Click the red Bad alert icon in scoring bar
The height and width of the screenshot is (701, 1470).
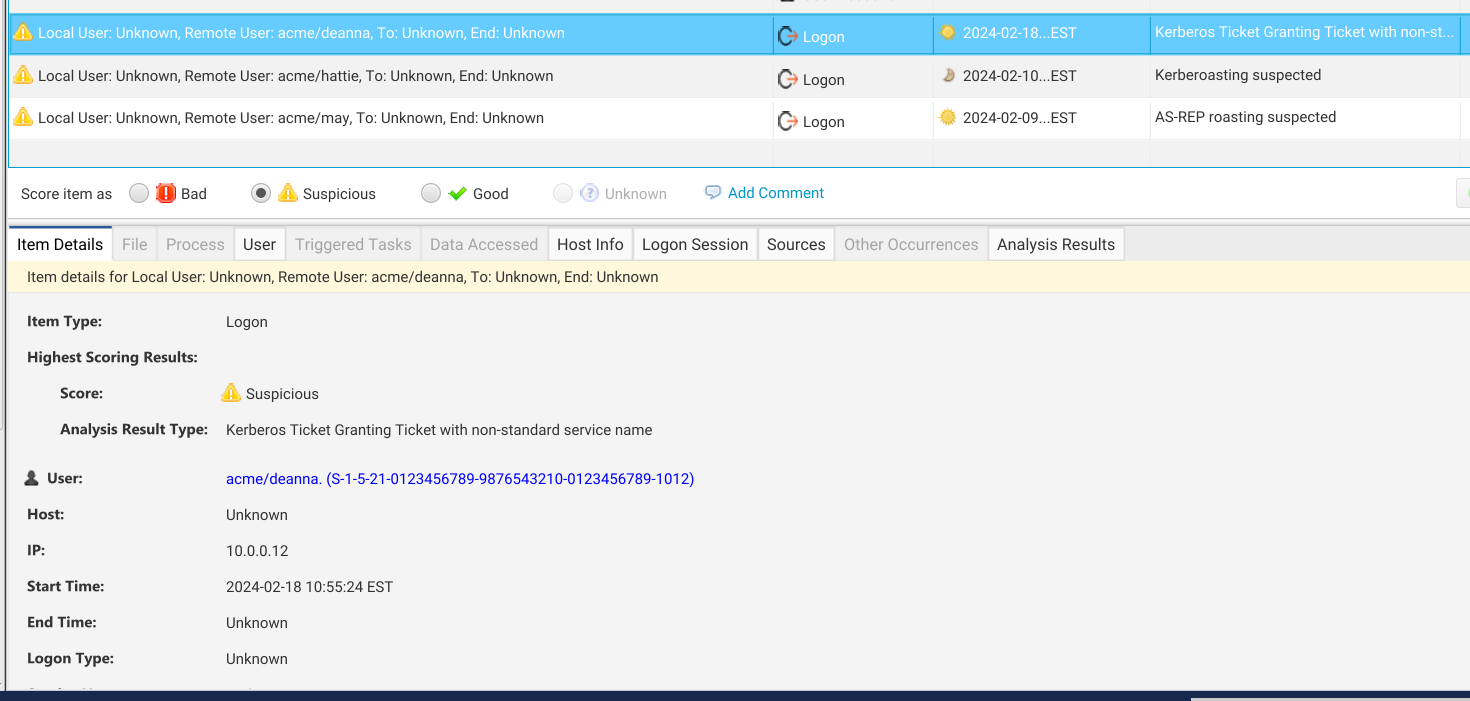tap(163, 193)
